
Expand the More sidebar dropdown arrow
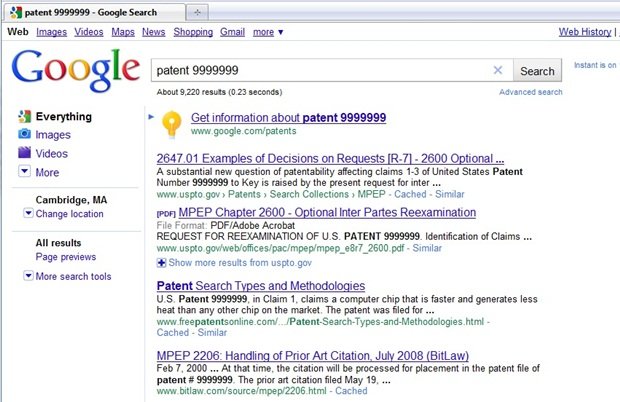tap(25, 172)
